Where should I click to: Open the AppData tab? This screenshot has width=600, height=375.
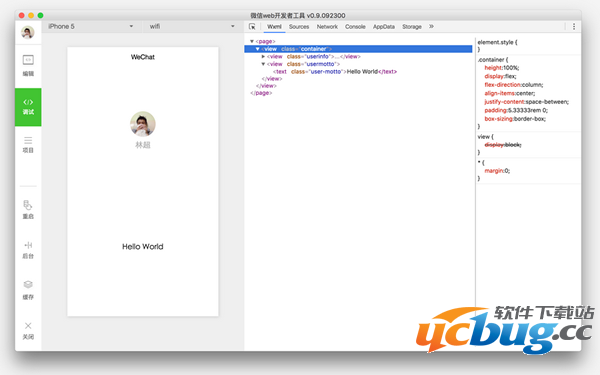[x=384, y=26]
